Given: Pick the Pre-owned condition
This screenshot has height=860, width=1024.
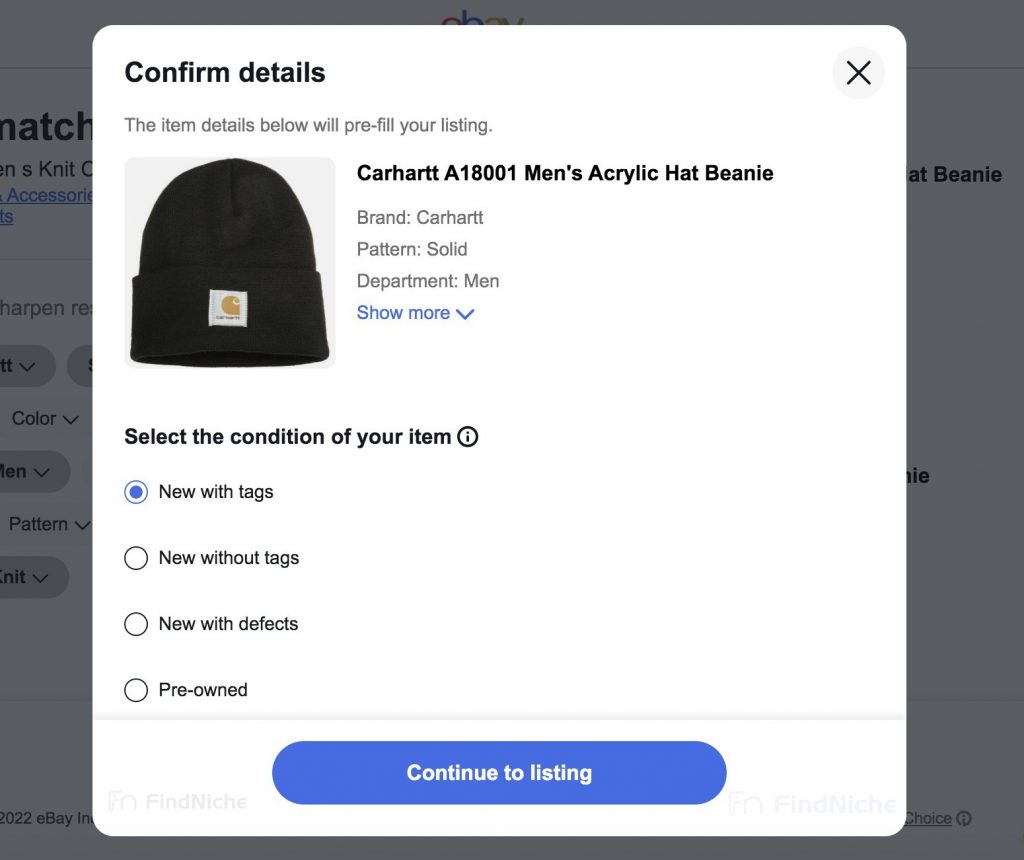Looking at the screenshot, I should point(136,690).
